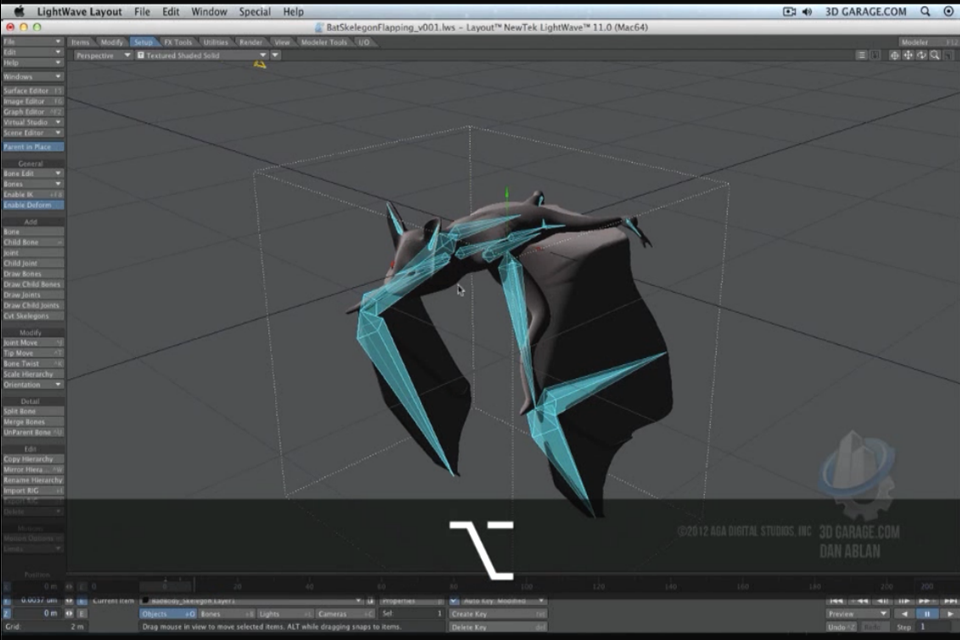Toggle the Z channel arrows button
Viewport: 960px width, 640px height.
69,613
